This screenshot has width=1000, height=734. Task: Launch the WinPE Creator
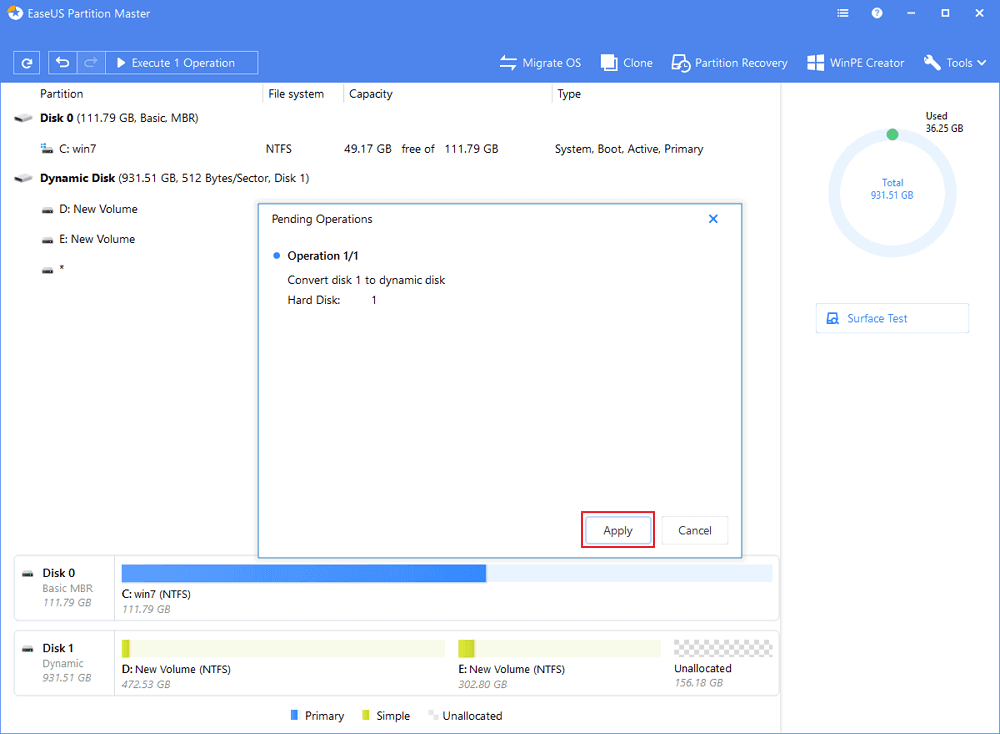click(855, 62)
